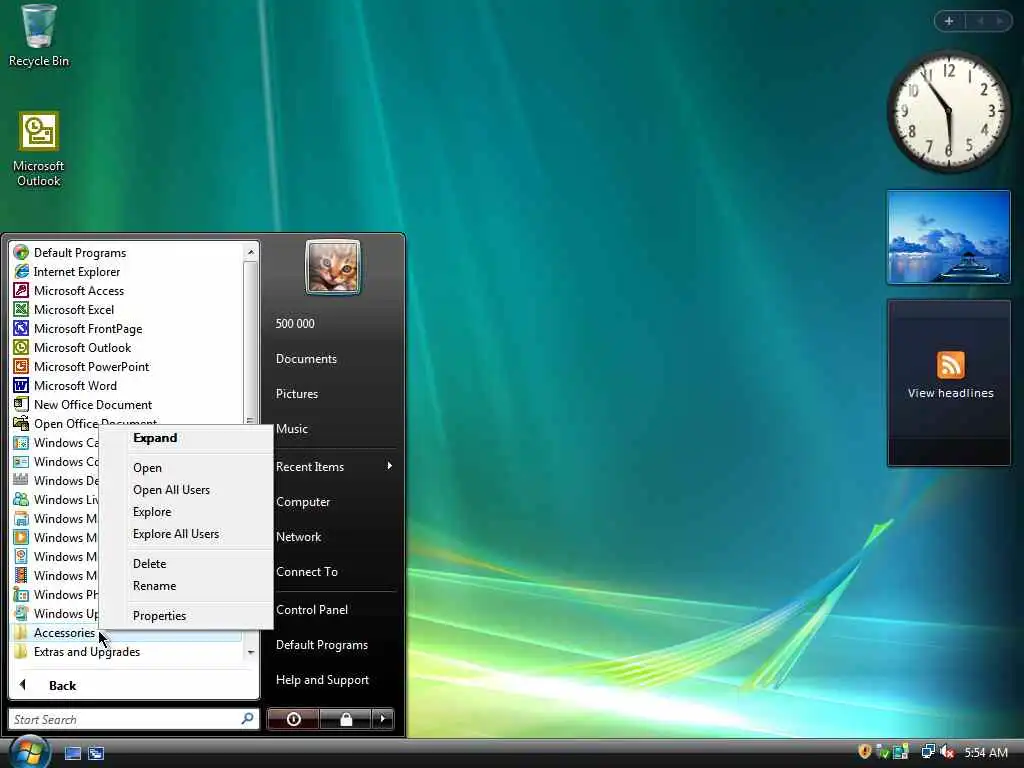Open Network from the Start menu
Viewport: 1024px width, 768px height.
tap(298, 537)
